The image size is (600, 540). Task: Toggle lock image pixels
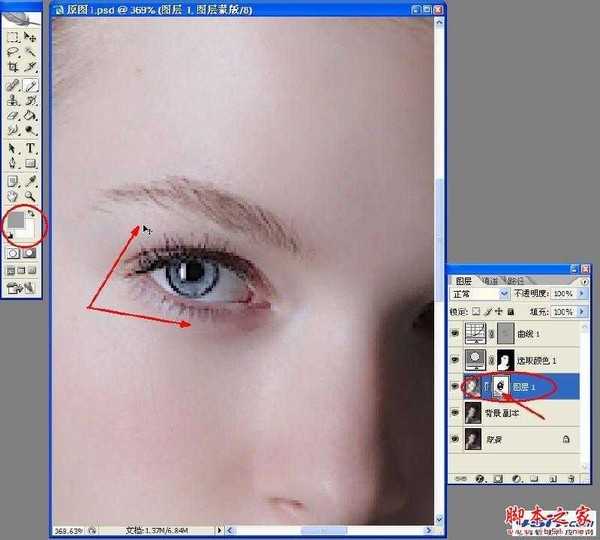[488, 312]
